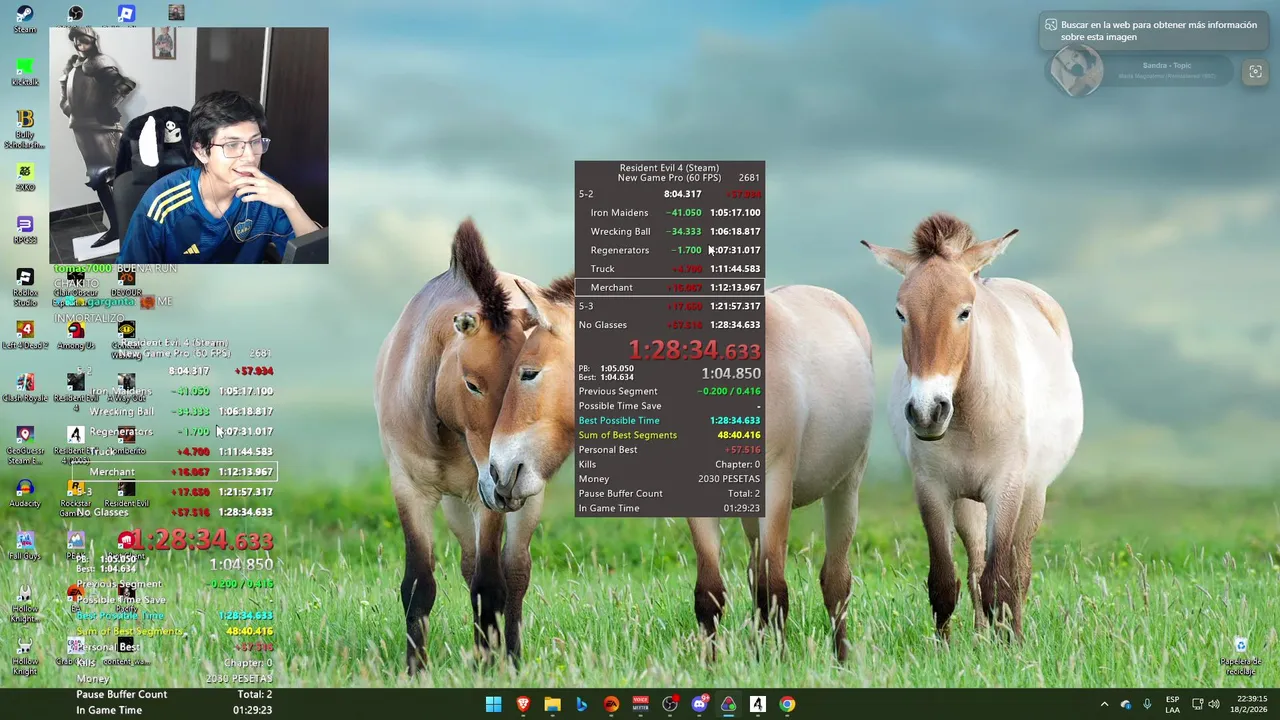
Task: Open Resident Evil 4 taskbar icon
Action: pos(758,704)
